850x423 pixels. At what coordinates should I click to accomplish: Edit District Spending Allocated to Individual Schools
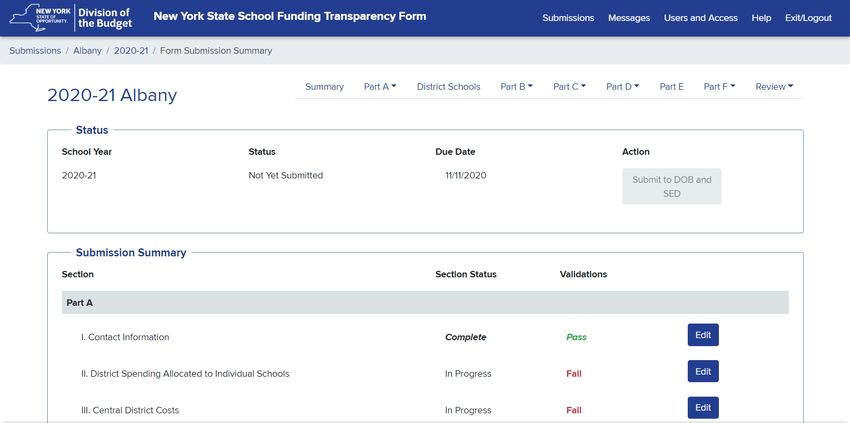pyautogui.click(x=703, y=371)
